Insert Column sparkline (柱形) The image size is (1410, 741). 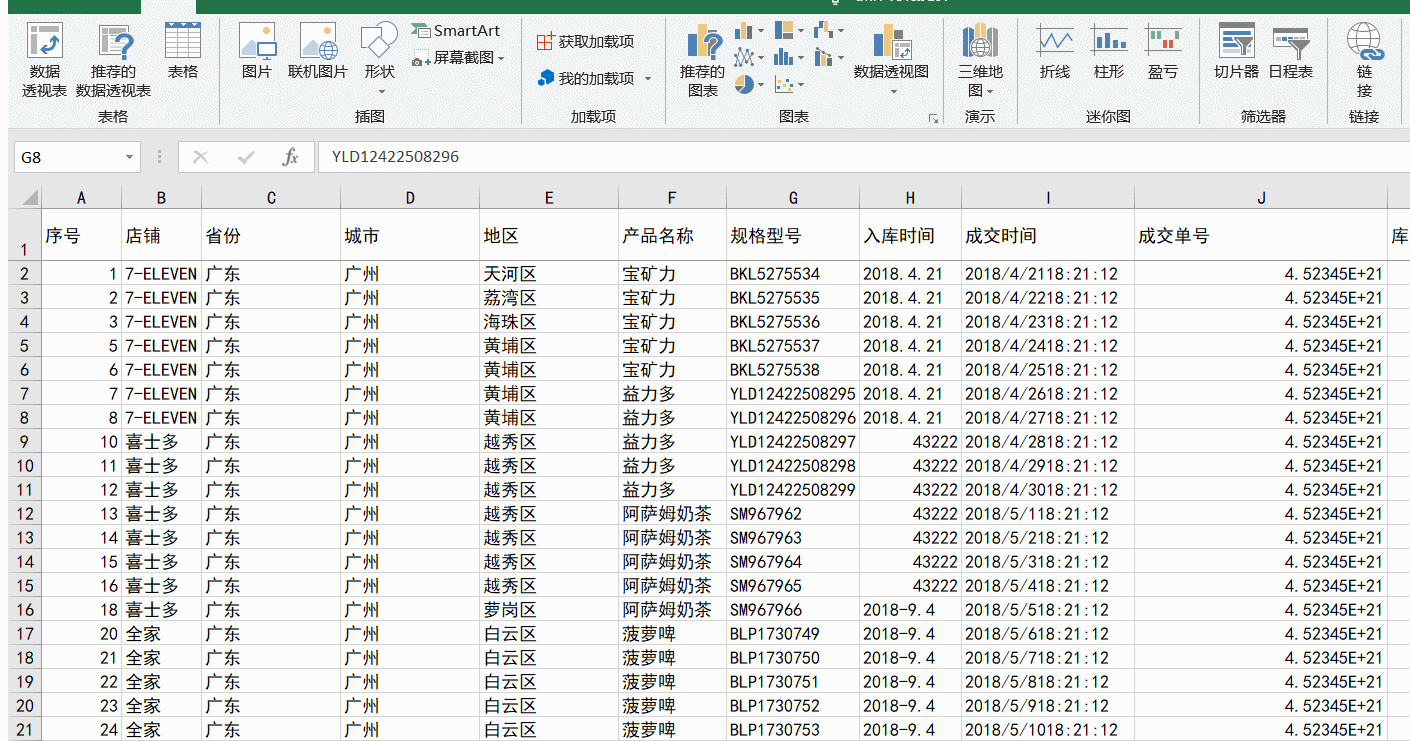coord(1109,52)
